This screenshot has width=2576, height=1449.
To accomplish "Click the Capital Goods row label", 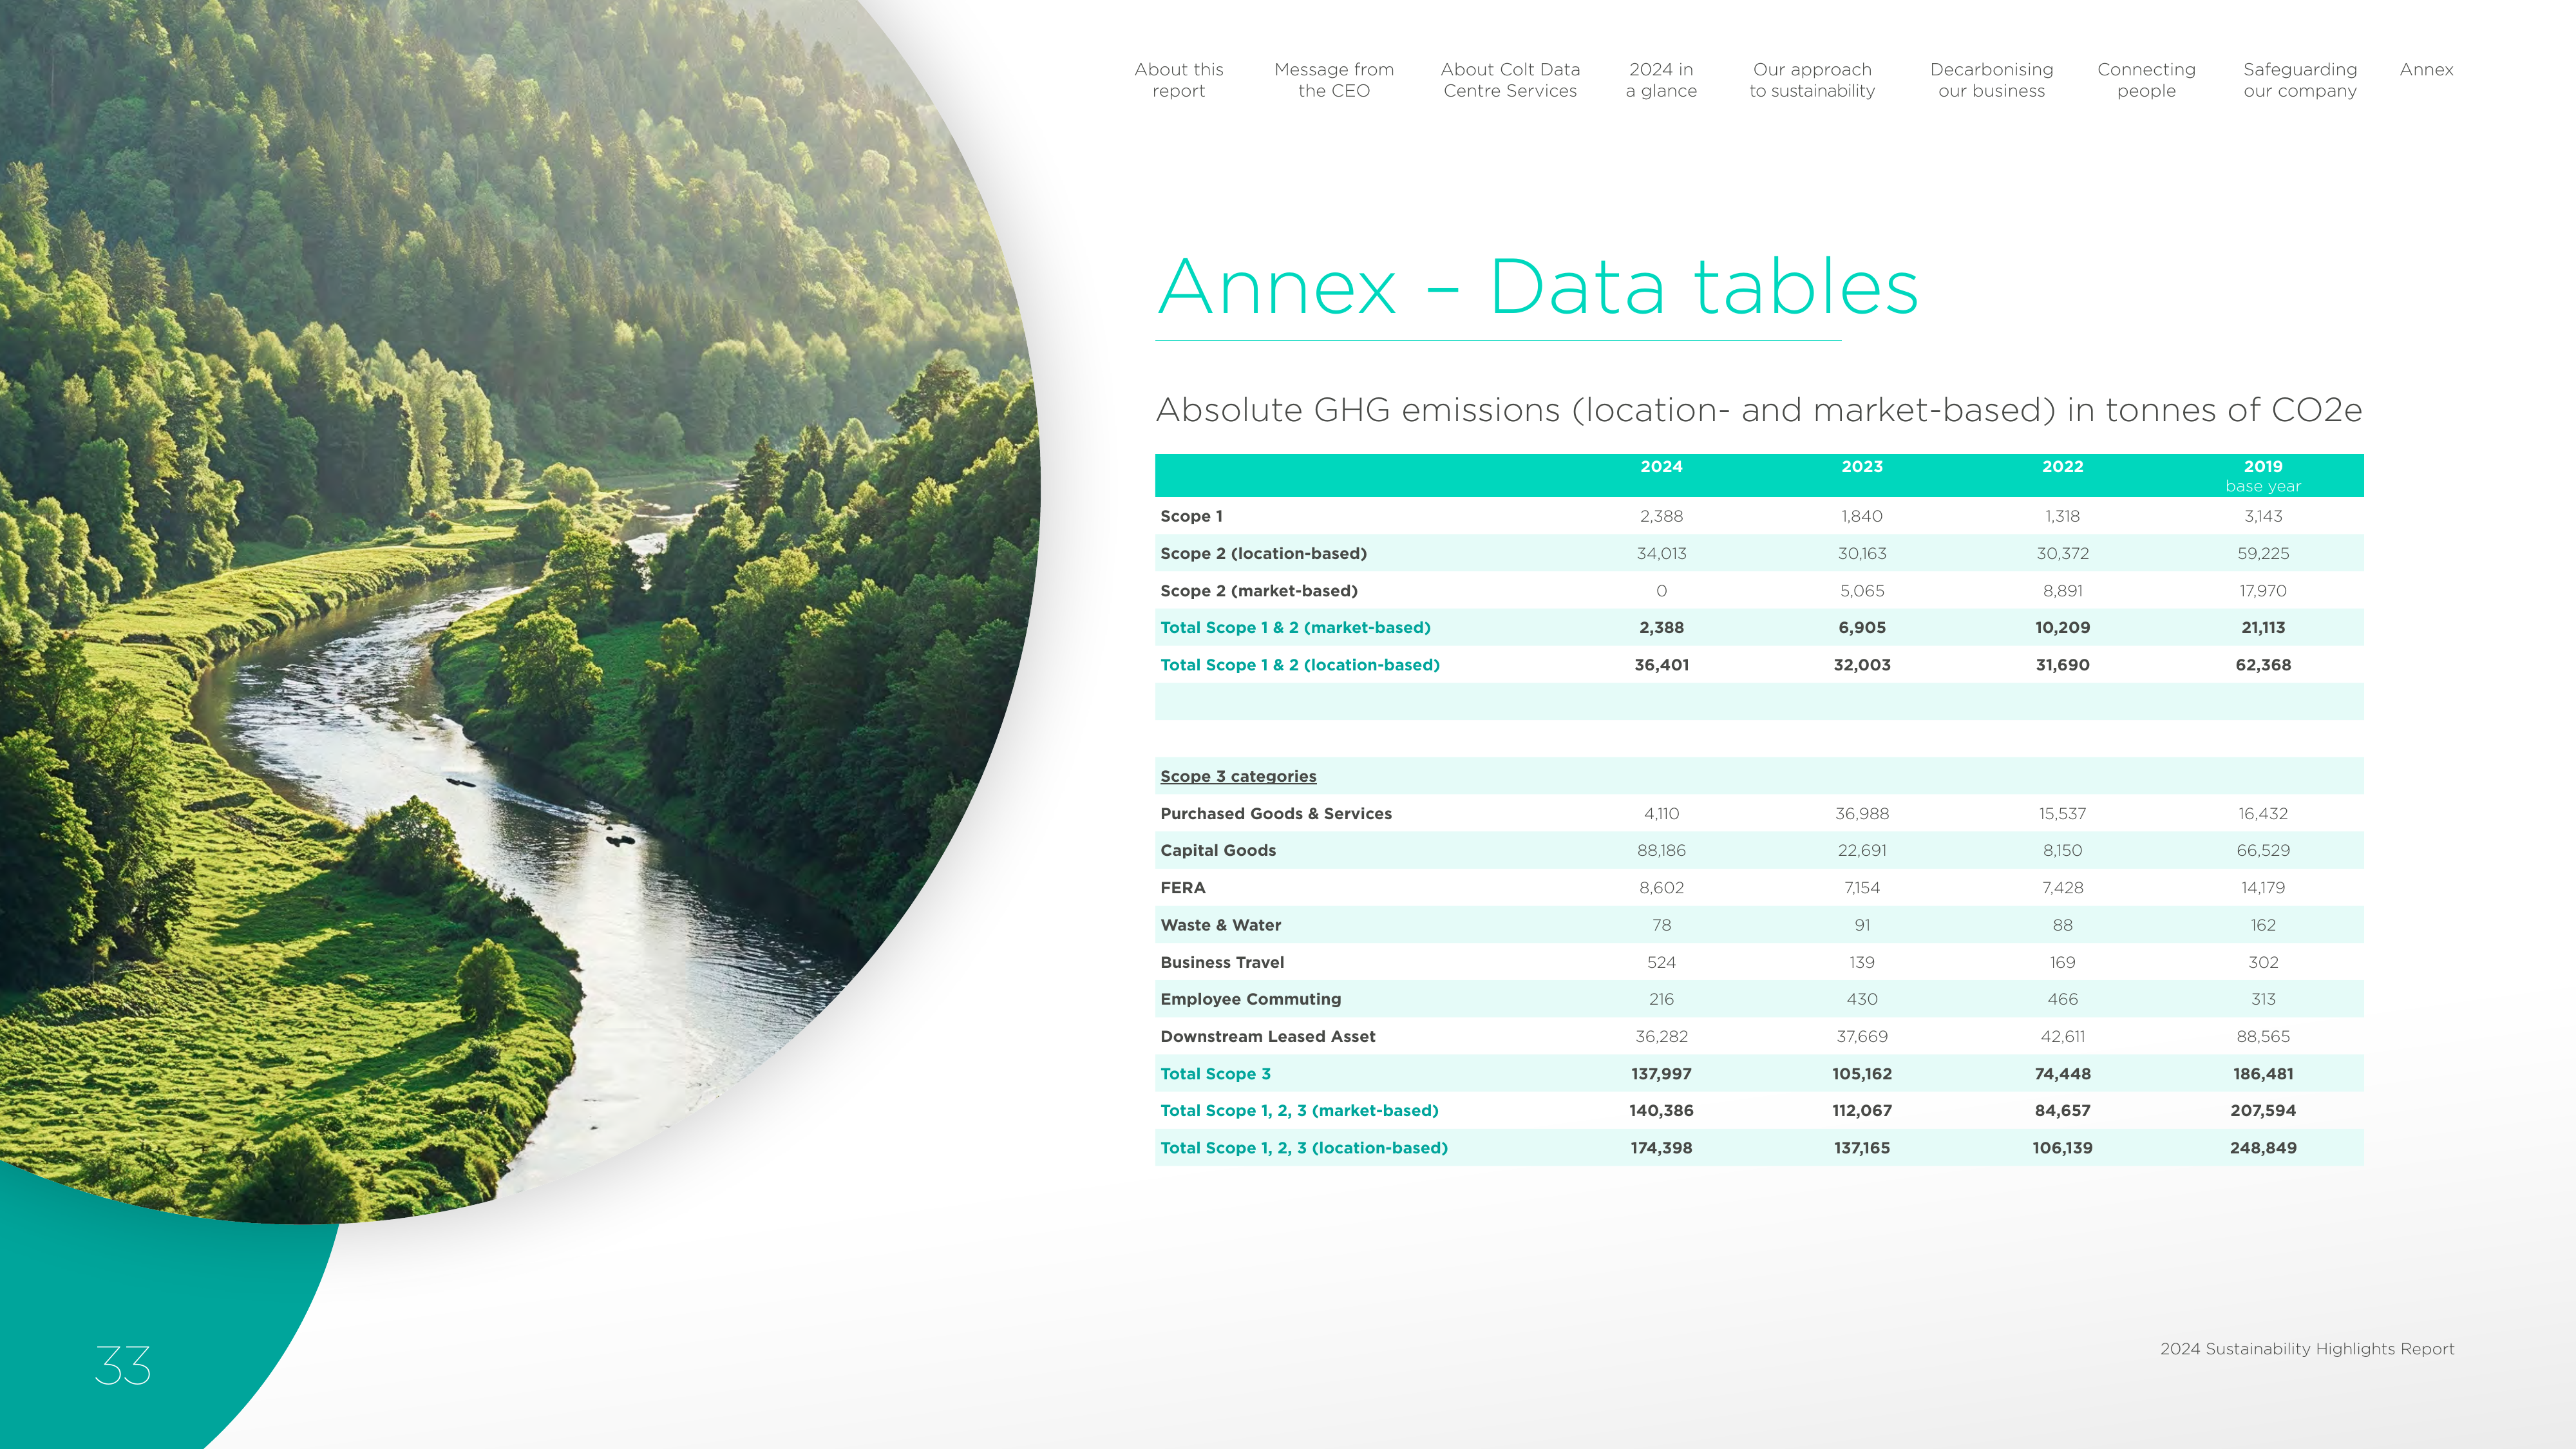I will click(1218, 851).
